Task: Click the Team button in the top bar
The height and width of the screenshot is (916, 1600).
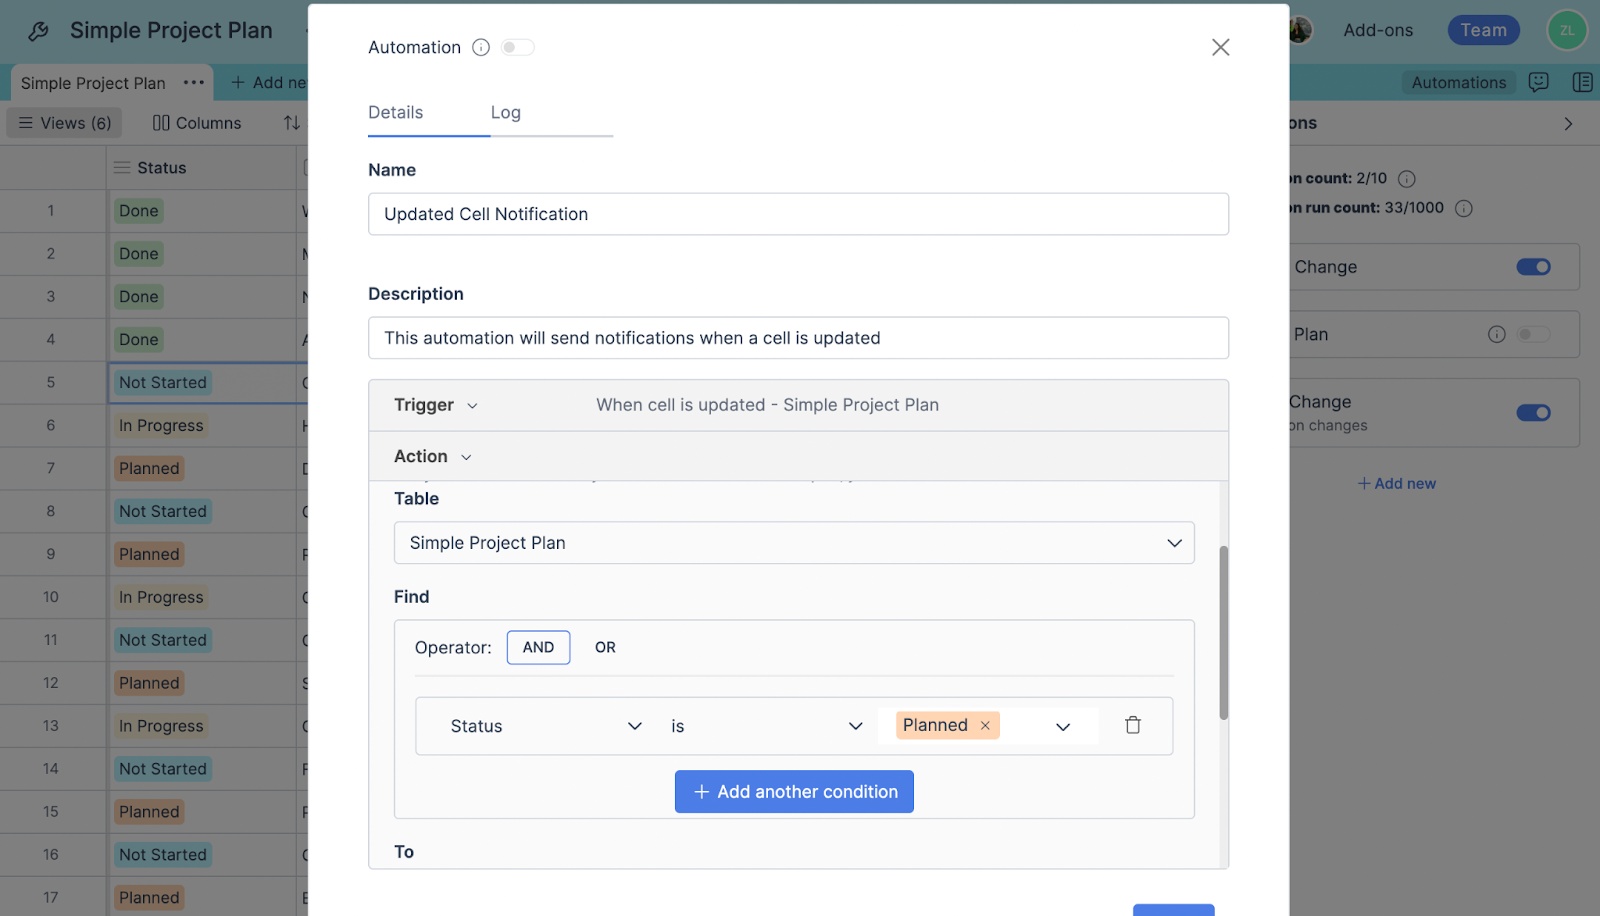Action: 1483,30
